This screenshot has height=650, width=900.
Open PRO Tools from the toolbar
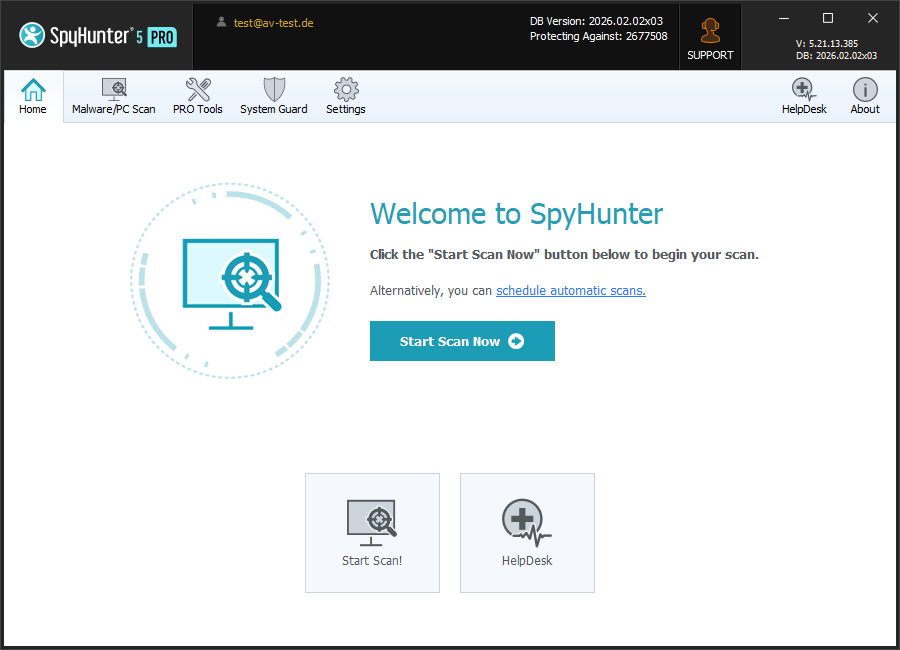coord(197,97)
